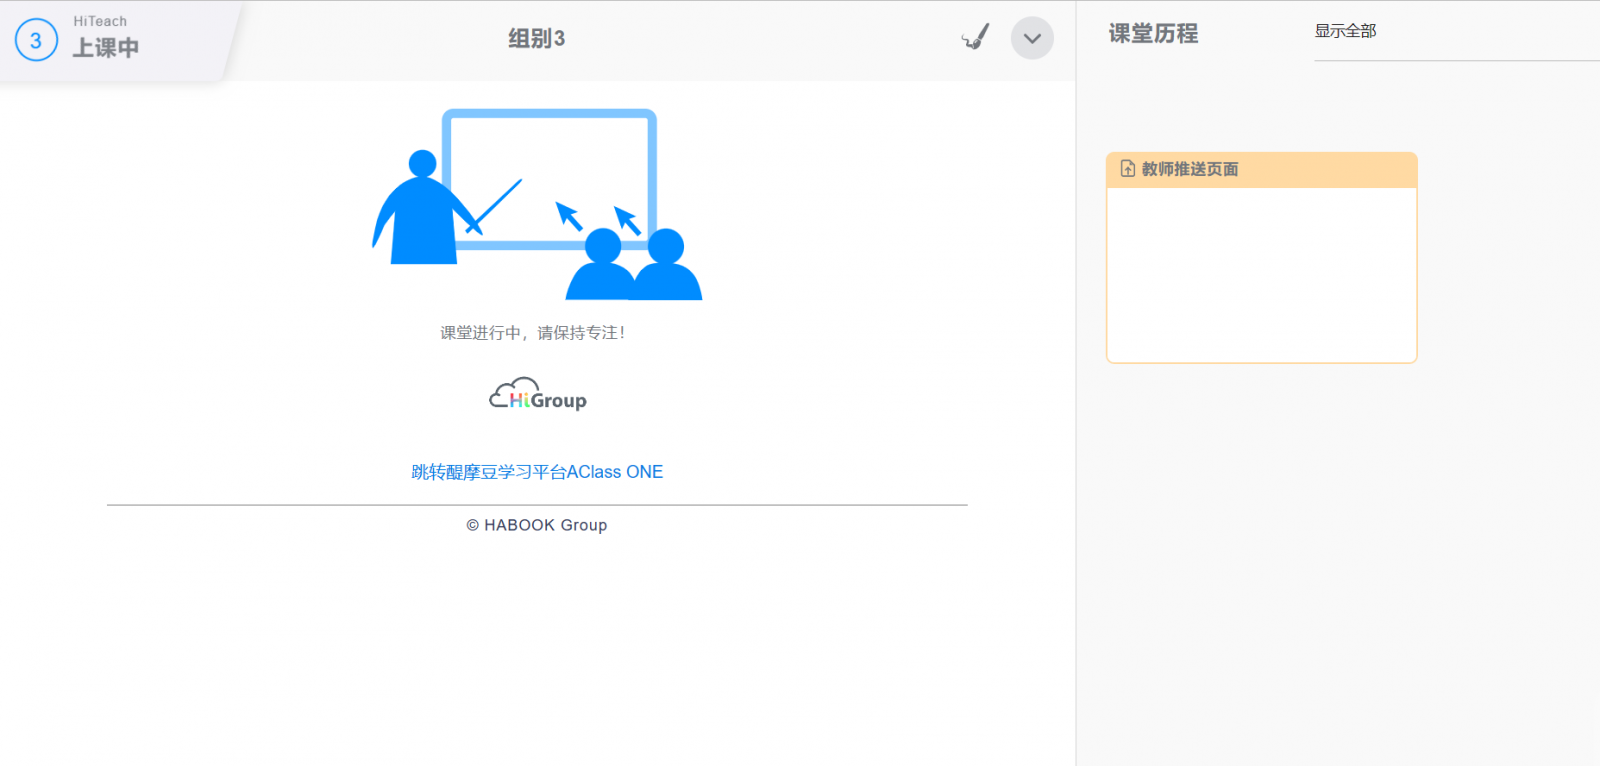
Task: Click the 上课中 status label
Action: pyautogui.click(x=106, y=48)
